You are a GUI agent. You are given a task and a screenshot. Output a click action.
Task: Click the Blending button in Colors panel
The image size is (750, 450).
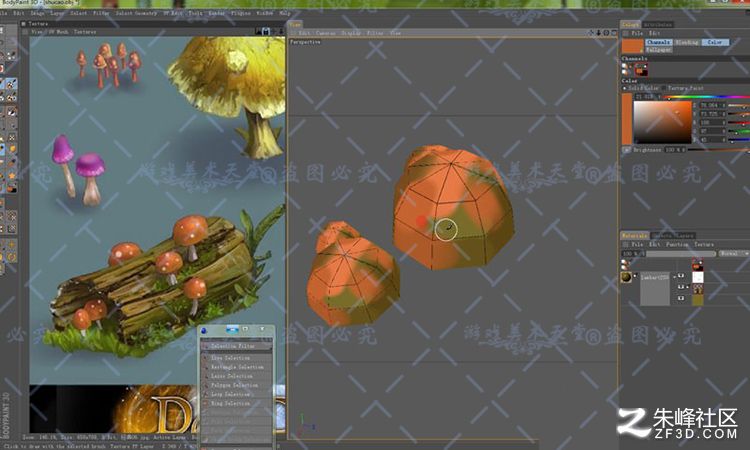click(687, 42)
